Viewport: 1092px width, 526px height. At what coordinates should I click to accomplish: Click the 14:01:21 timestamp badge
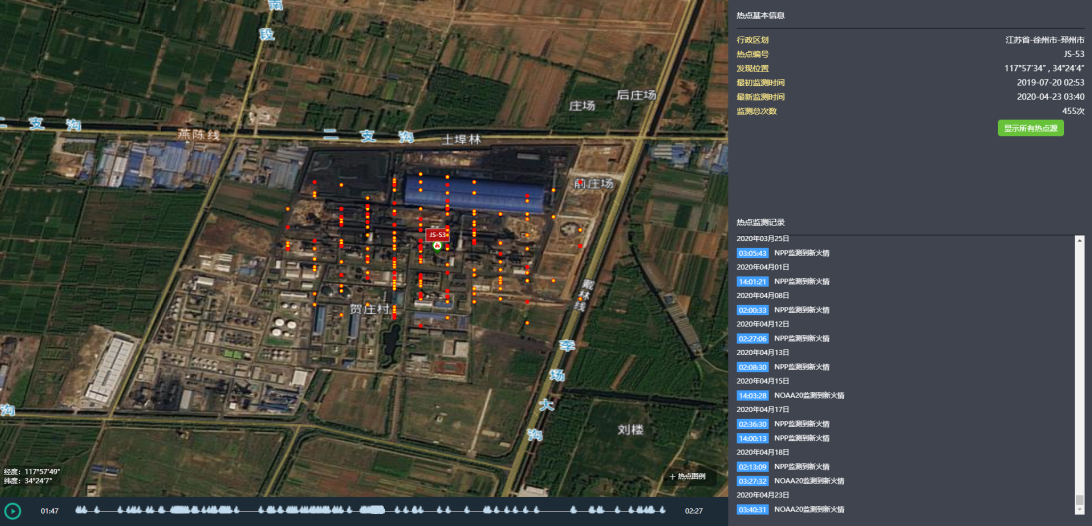pyautogui.click(x=752, y=282)
